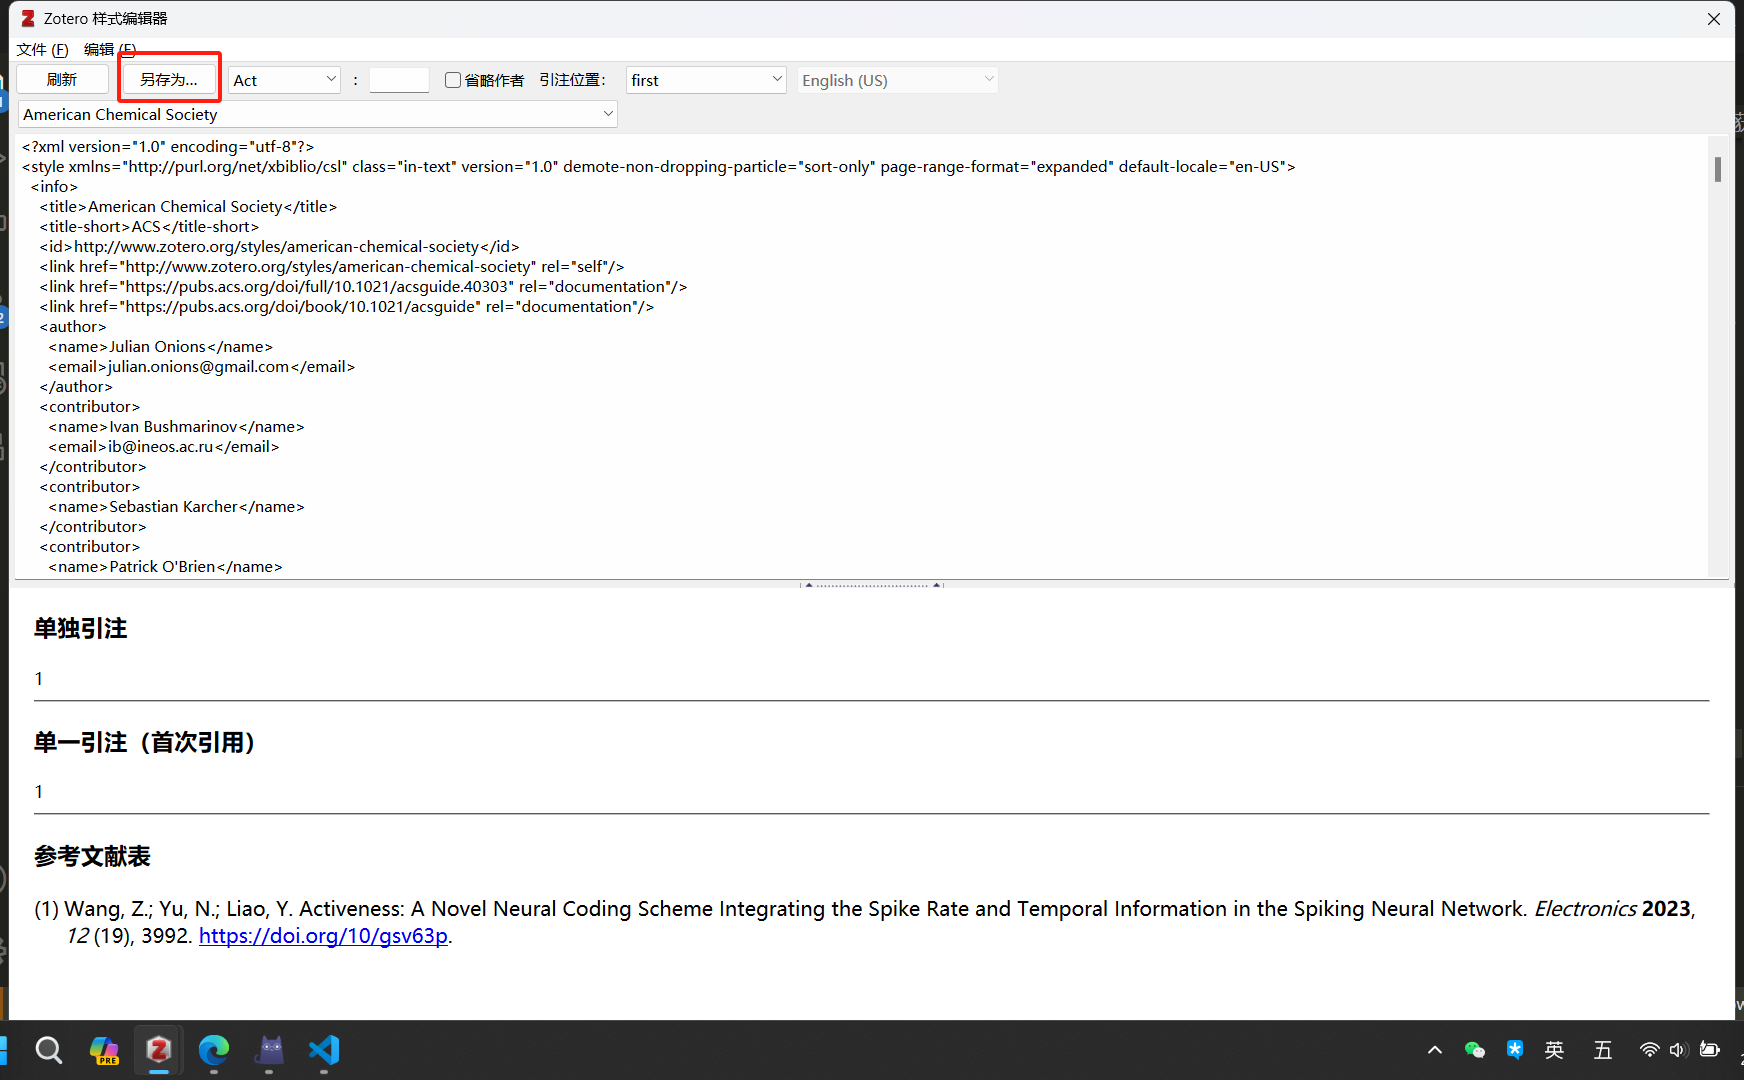Image resolution: width=1744 pixels, height=1080 pixels.
Task: Open Windows Search from the taskbar
Action: point(49,1050)
